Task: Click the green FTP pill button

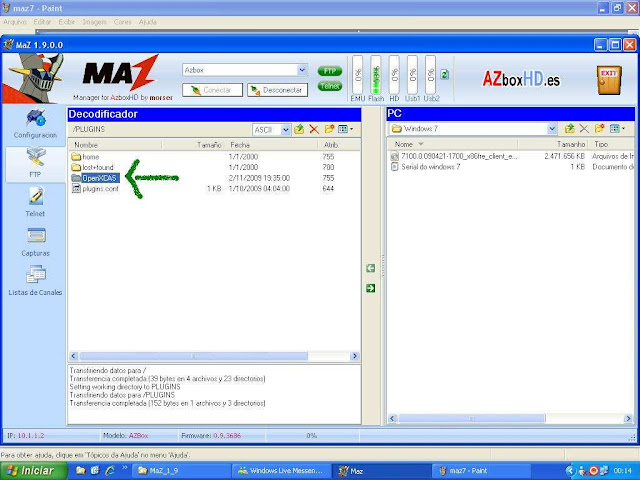Action: click(329, 71)
